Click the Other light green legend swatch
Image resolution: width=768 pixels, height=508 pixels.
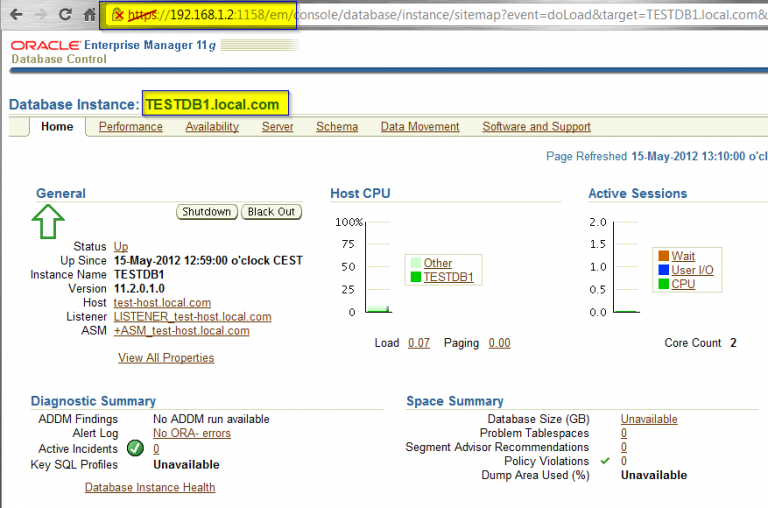coord(416,263)
